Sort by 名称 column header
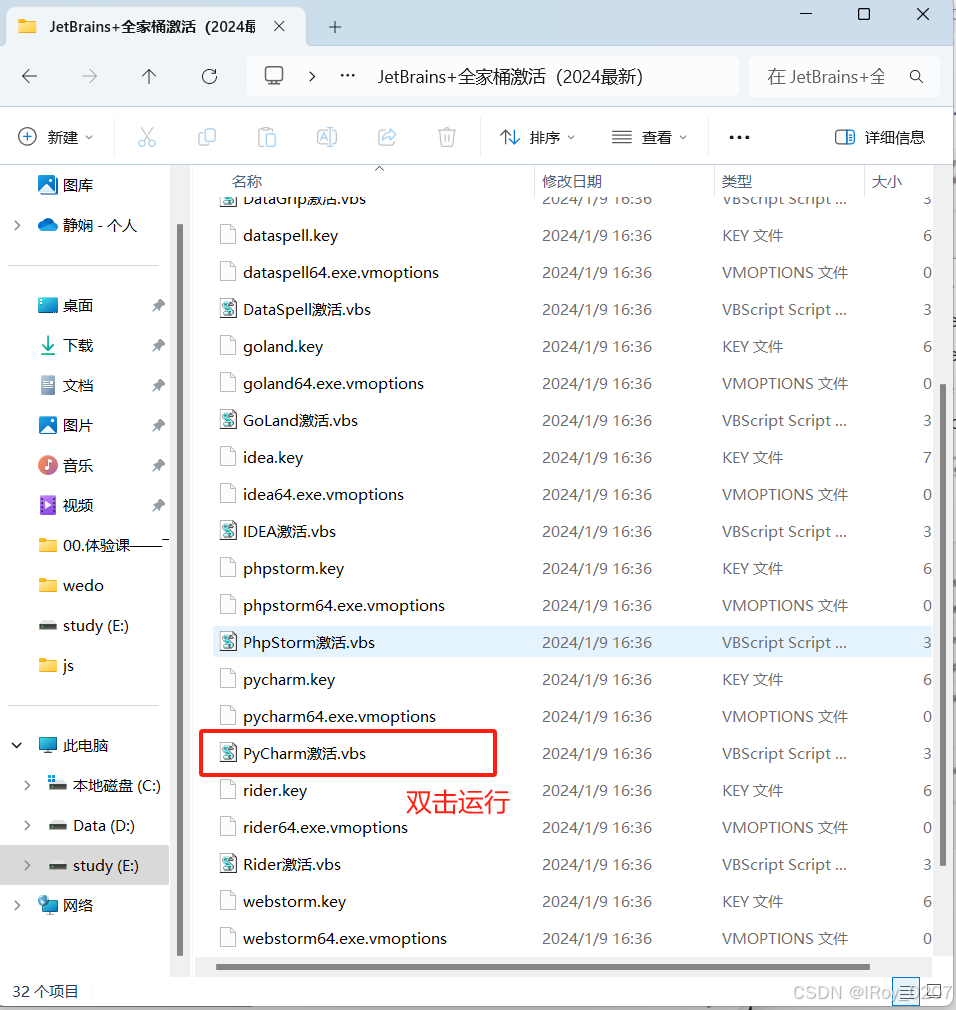The height and width of the screenshot is (1010, 956). pyautogui.click(x=247, y=181)
